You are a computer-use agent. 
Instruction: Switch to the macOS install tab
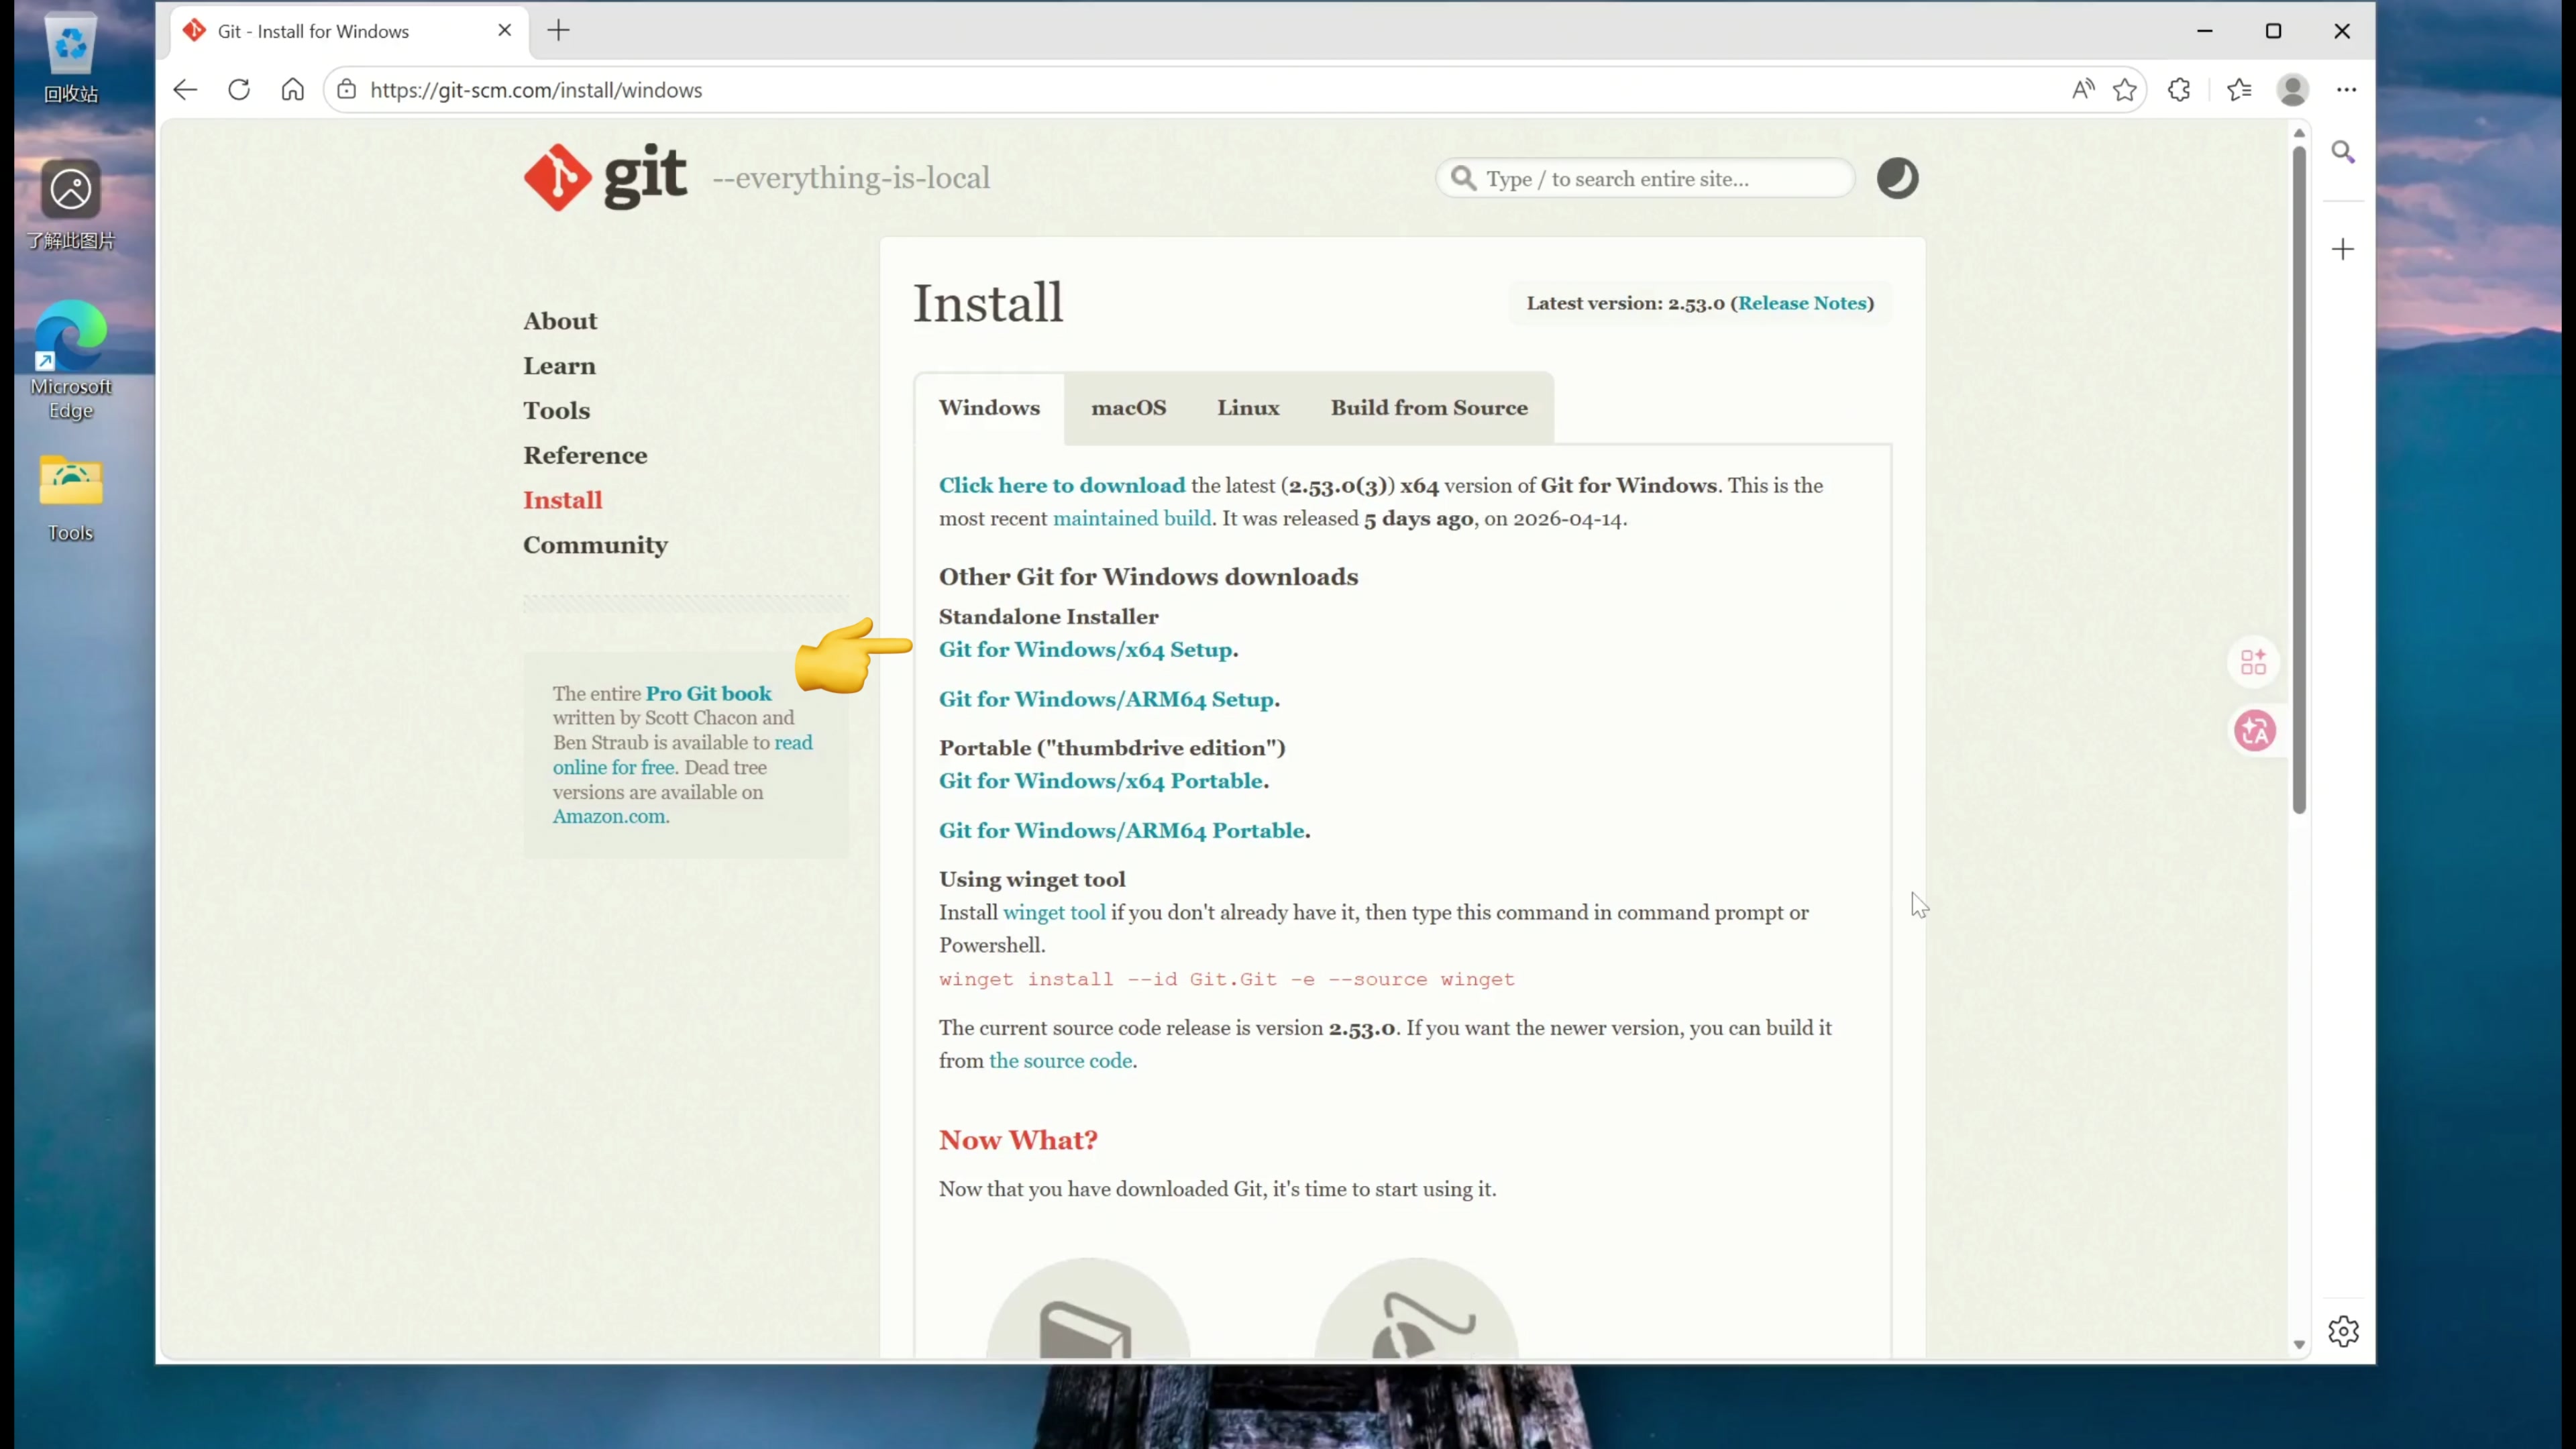click(x=1128, y=408)
